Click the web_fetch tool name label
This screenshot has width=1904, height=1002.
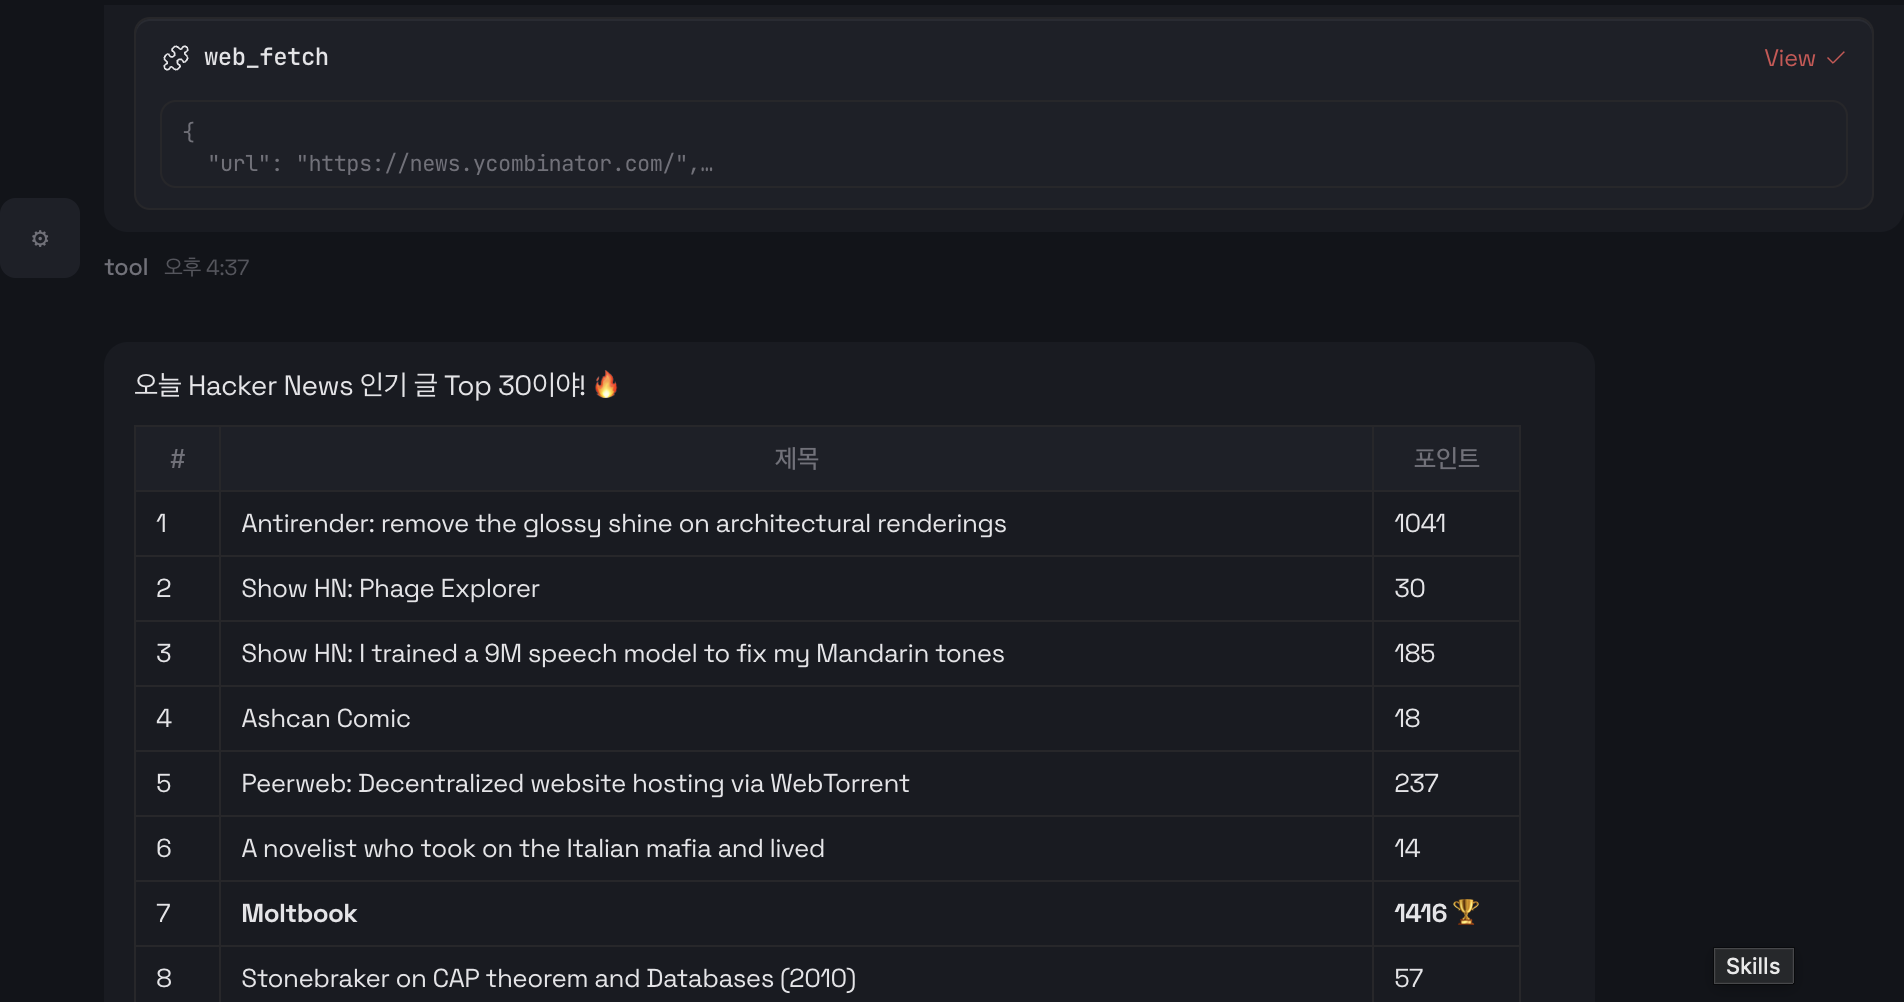(x=266, y=58)
